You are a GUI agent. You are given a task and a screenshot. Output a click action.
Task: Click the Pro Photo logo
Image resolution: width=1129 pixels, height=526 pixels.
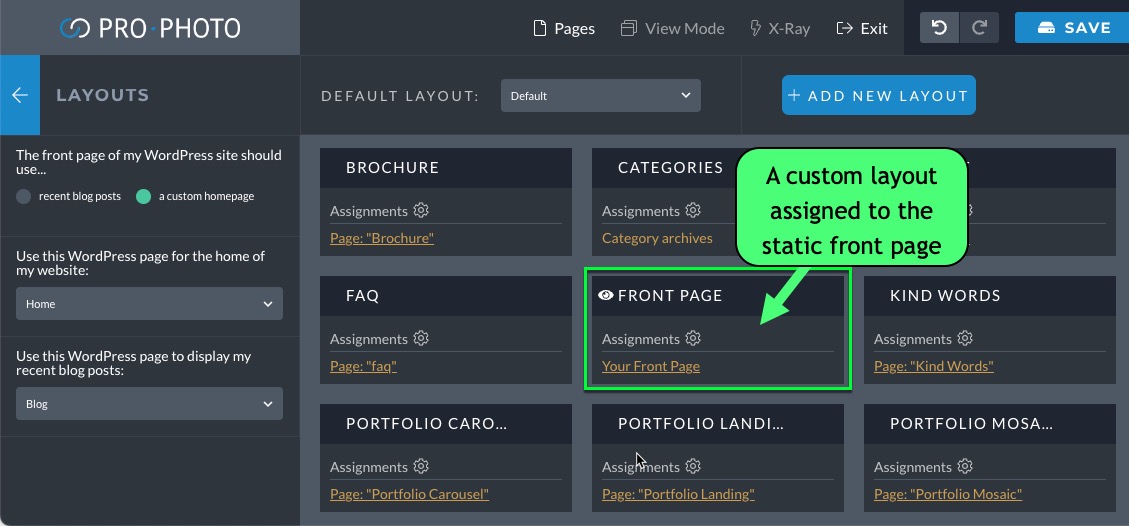click(150, 28)
